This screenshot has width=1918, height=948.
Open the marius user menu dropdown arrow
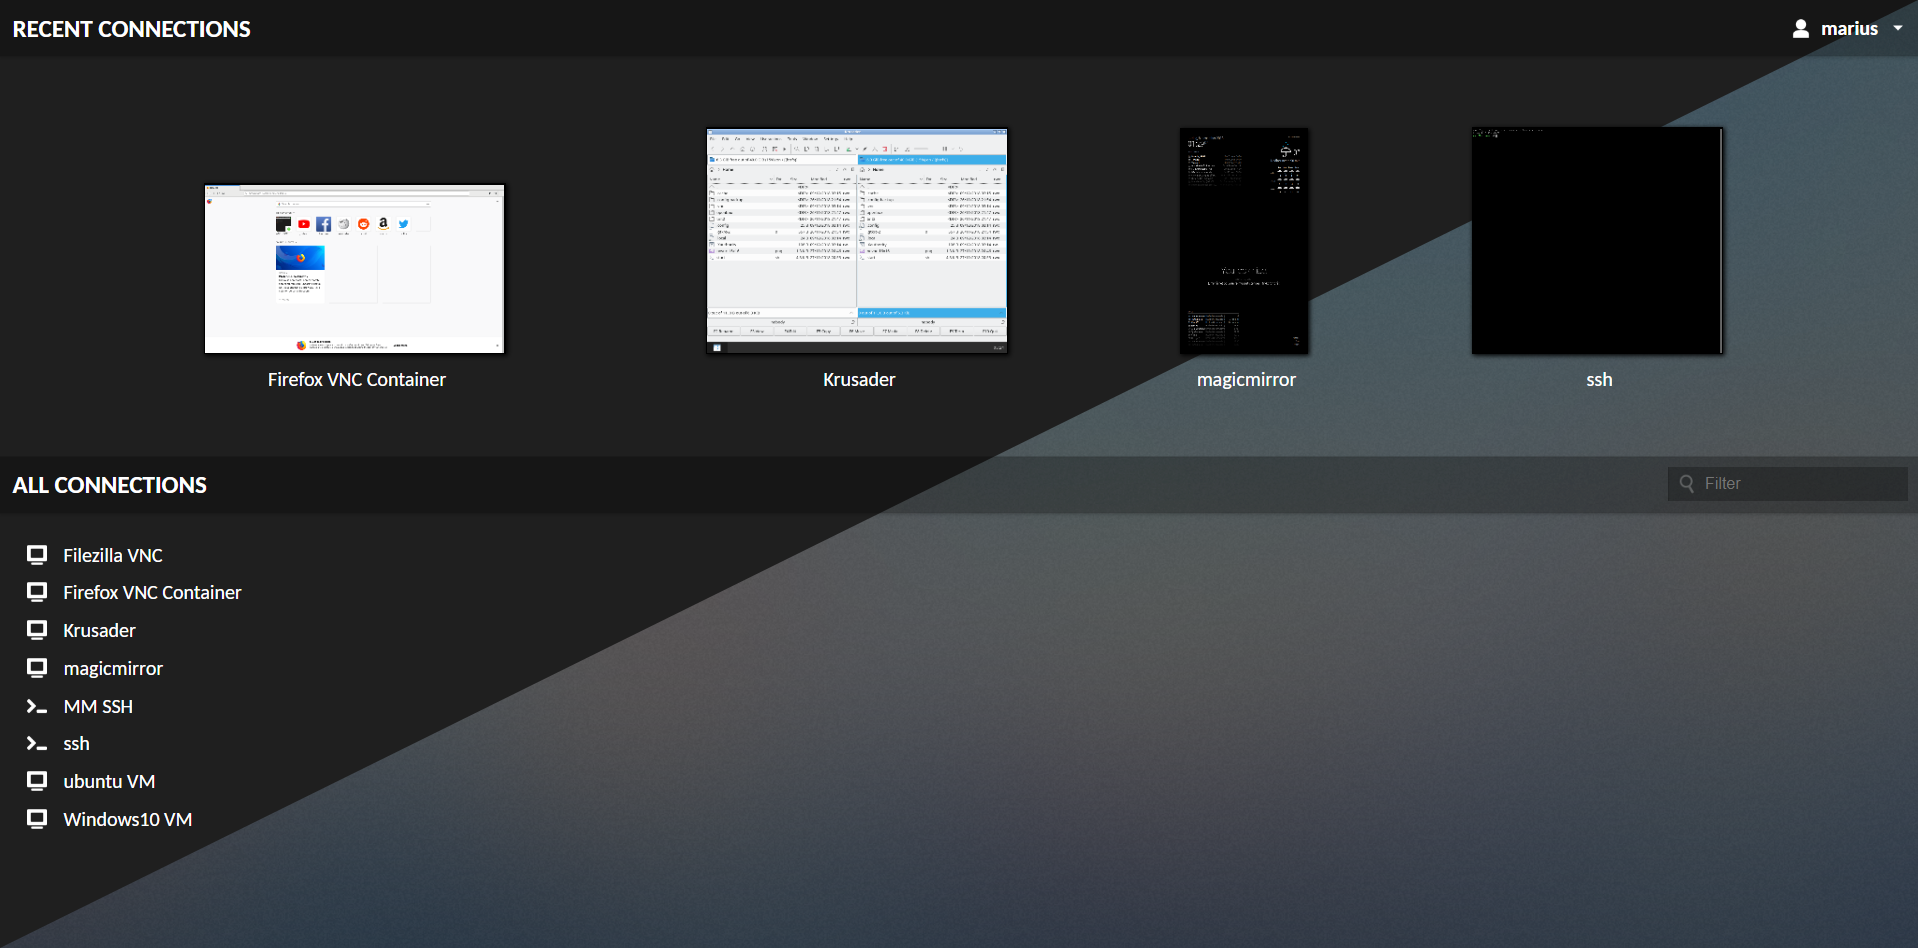[x=1897, y=29]
